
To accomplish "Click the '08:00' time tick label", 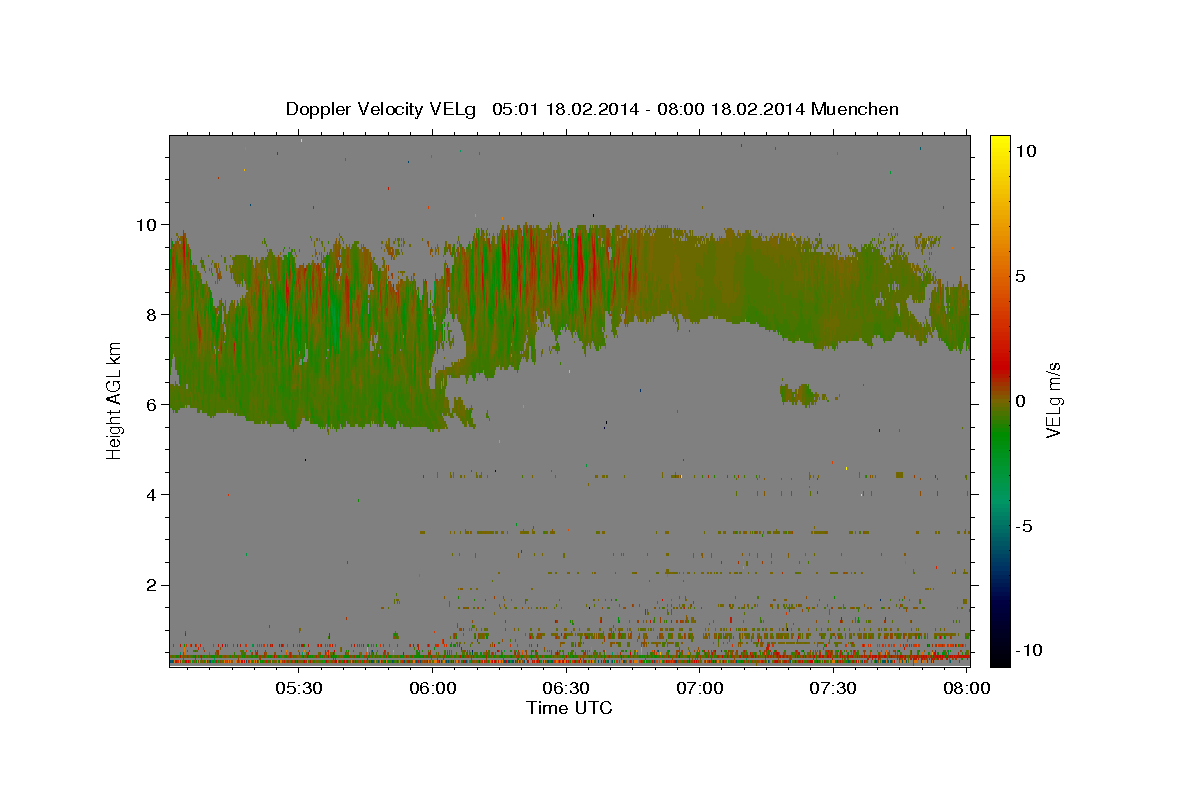I will coord(967,688).
